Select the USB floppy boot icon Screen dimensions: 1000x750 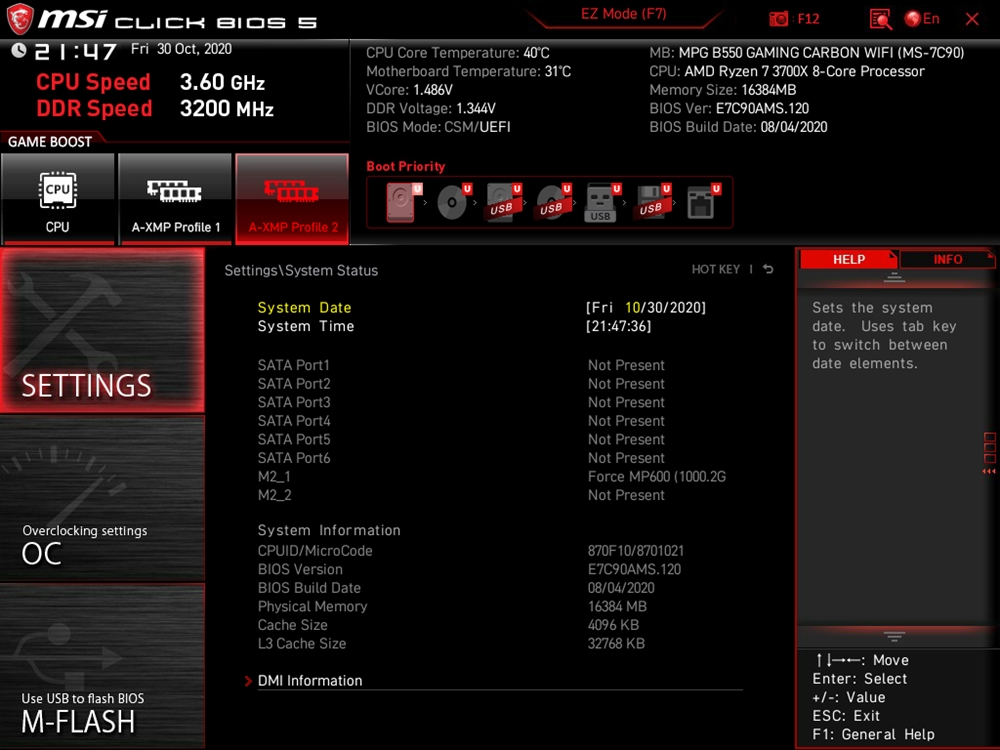tap(652, 202)
